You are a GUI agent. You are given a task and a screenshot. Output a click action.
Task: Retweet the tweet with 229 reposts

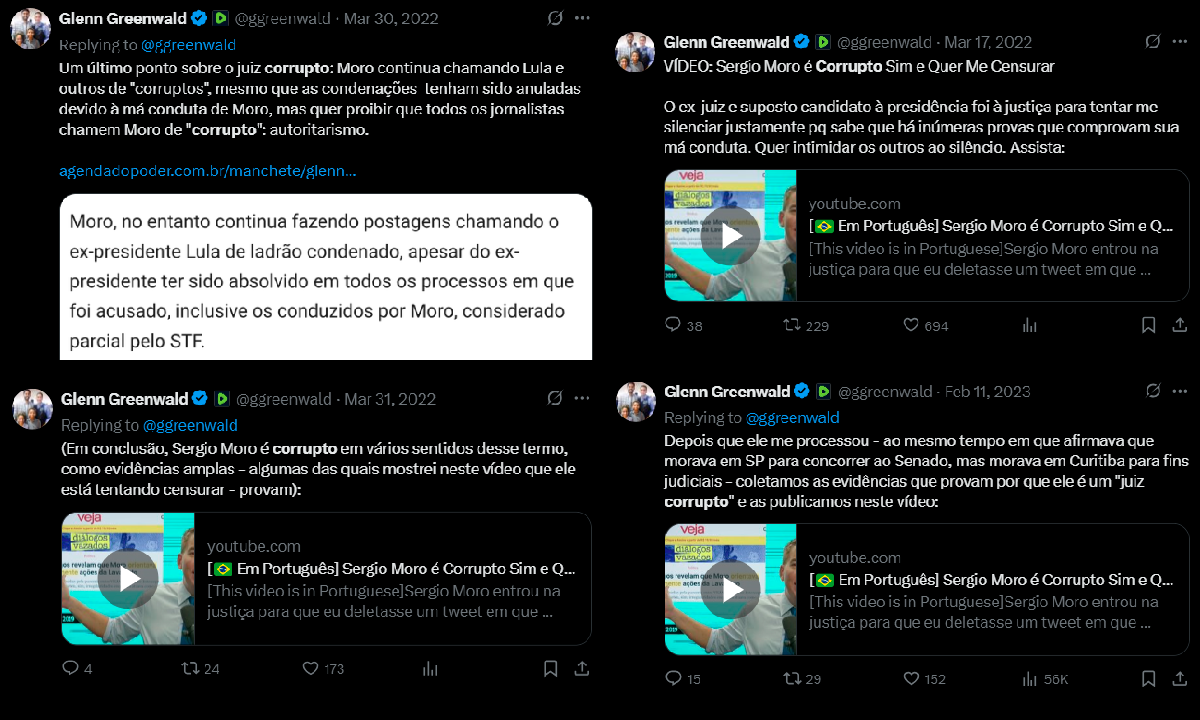click(791, 325)
